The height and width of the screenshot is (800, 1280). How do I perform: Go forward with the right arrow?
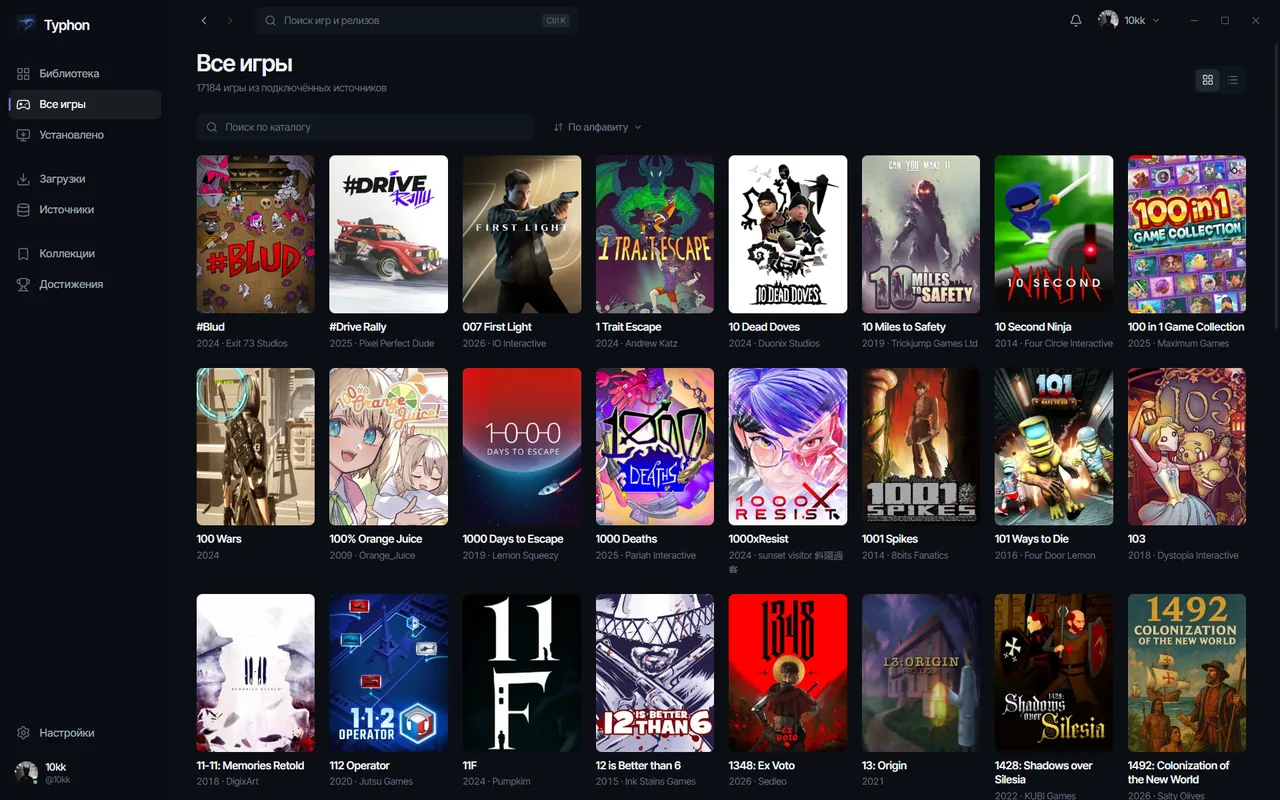pyautogui.click(x=230, y=20)
